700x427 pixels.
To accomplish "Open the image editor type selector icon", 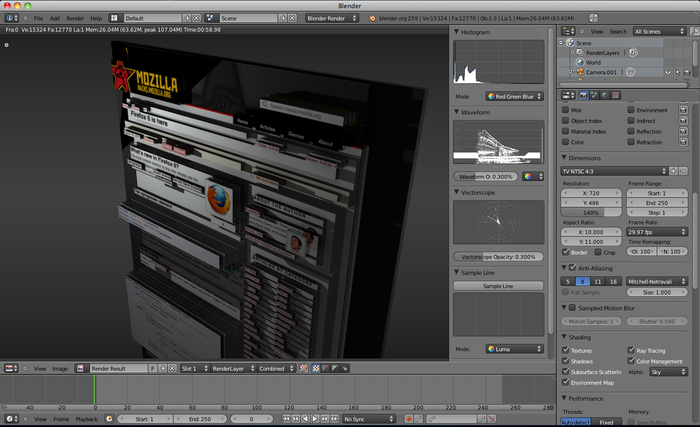I will pyautogui.click(x=11, y=368).
